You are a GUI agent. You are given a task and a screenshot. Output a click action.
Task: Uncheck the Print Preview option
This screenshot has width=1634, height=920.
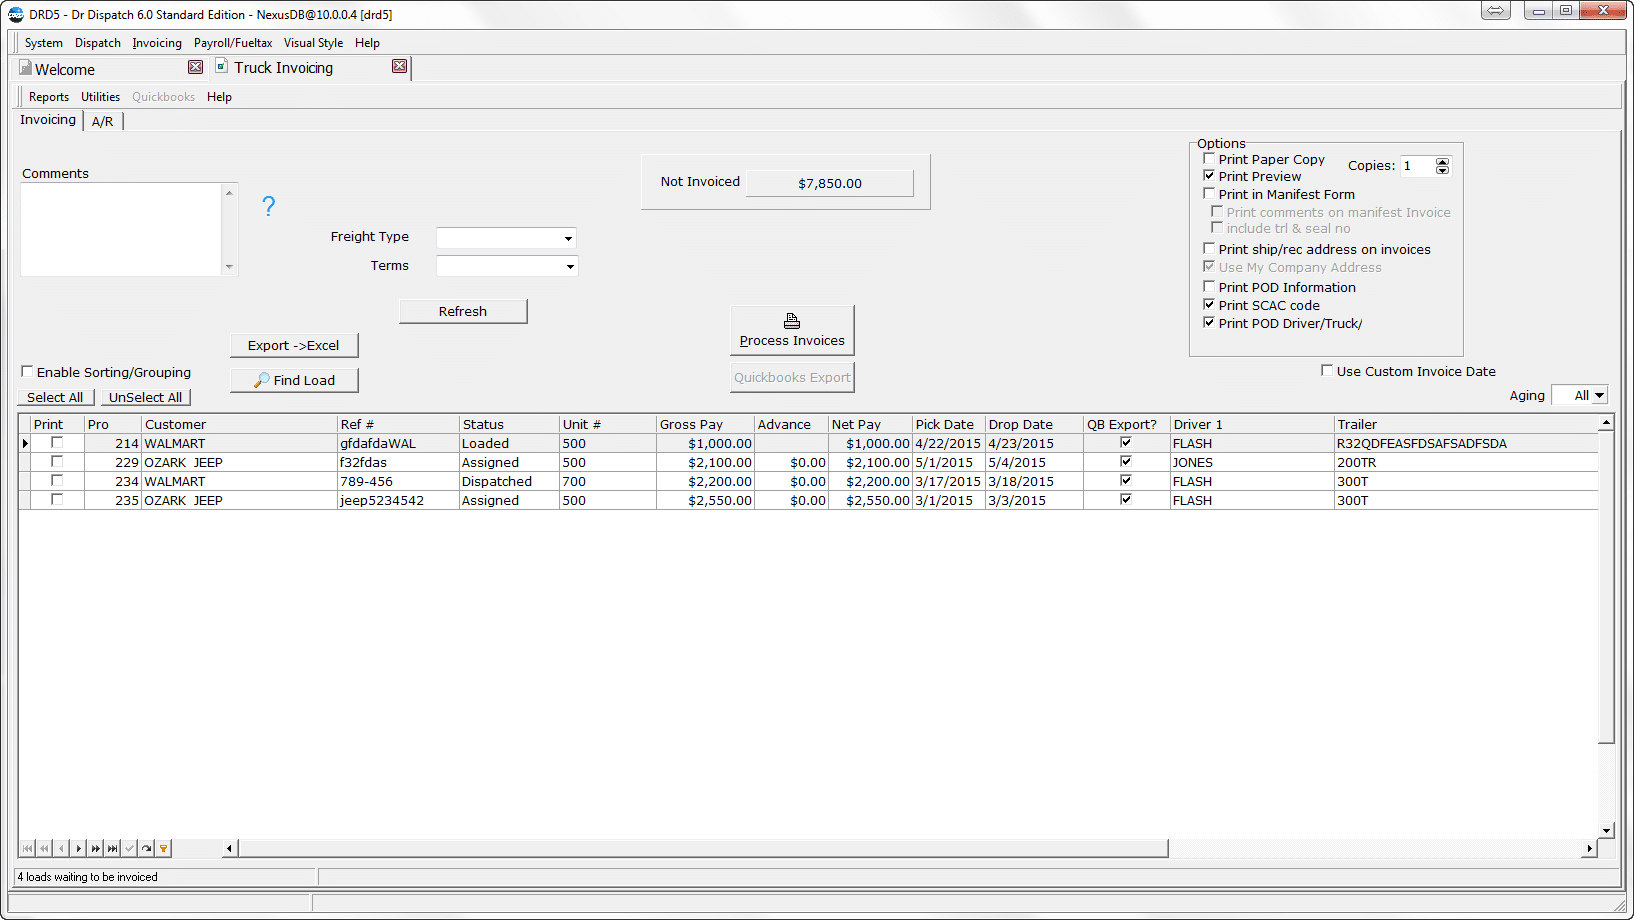tap(1208, 176)
